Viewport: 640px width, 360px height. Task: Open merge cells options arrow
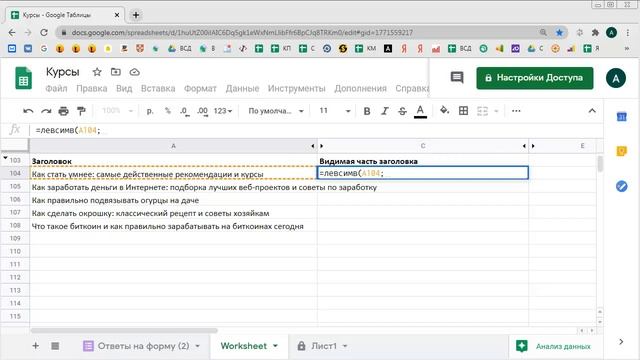tap(496, 111)
